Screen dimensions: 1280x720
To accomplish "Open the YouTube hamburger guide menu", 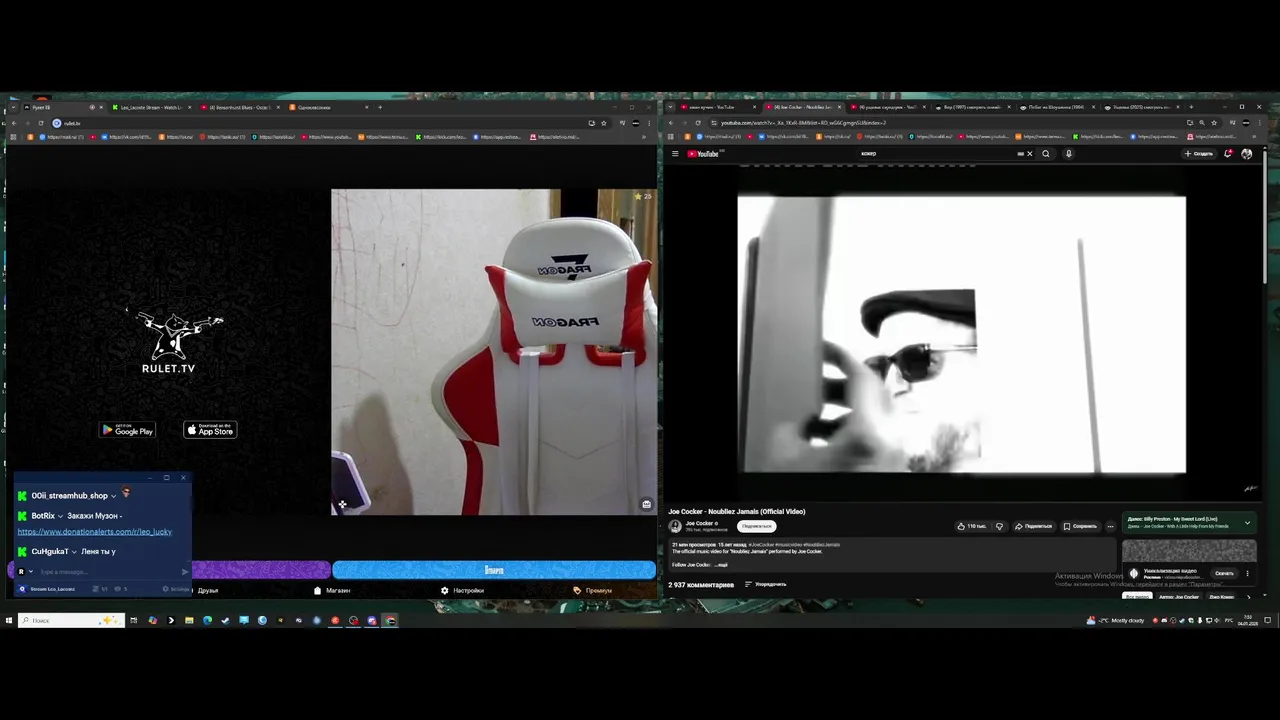I will point(675,154).
